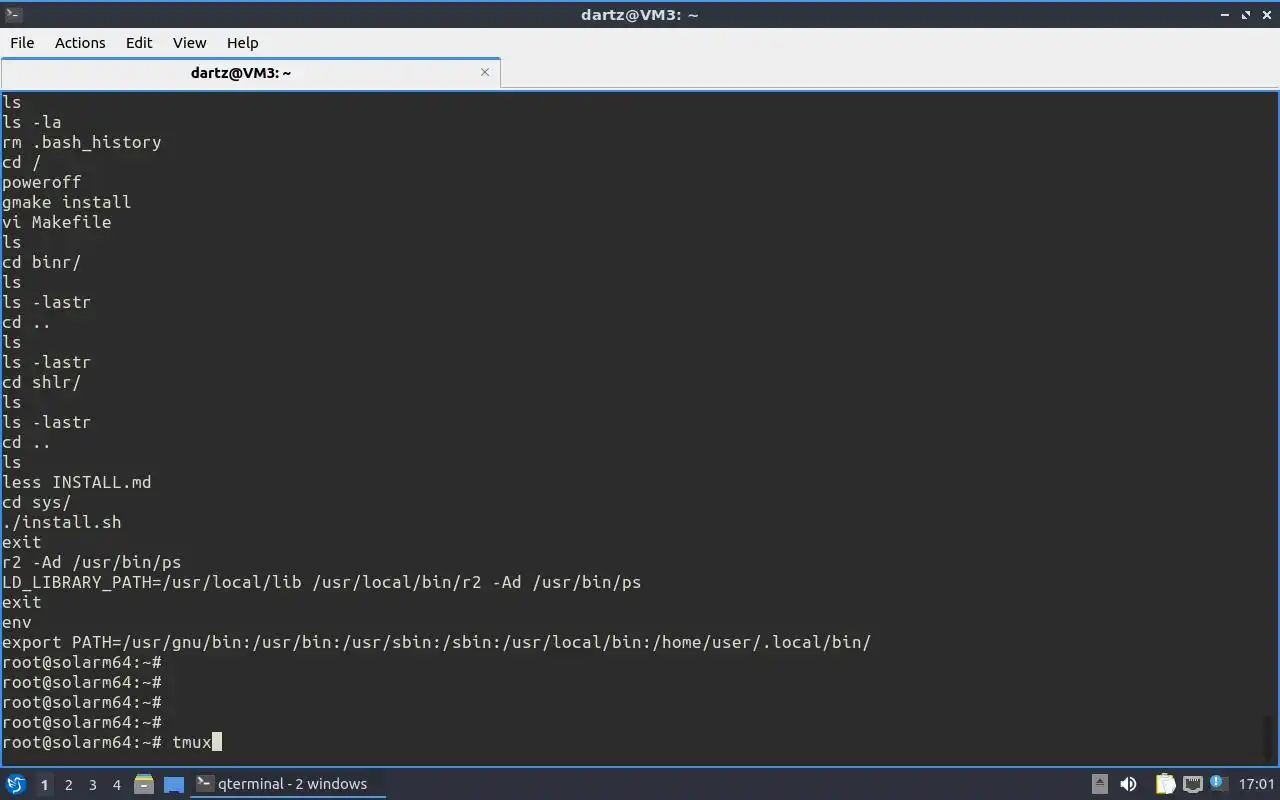Click the 'ls -la' history line
The width and height of the screenshot is (1280, 800).
pos(31,122)
